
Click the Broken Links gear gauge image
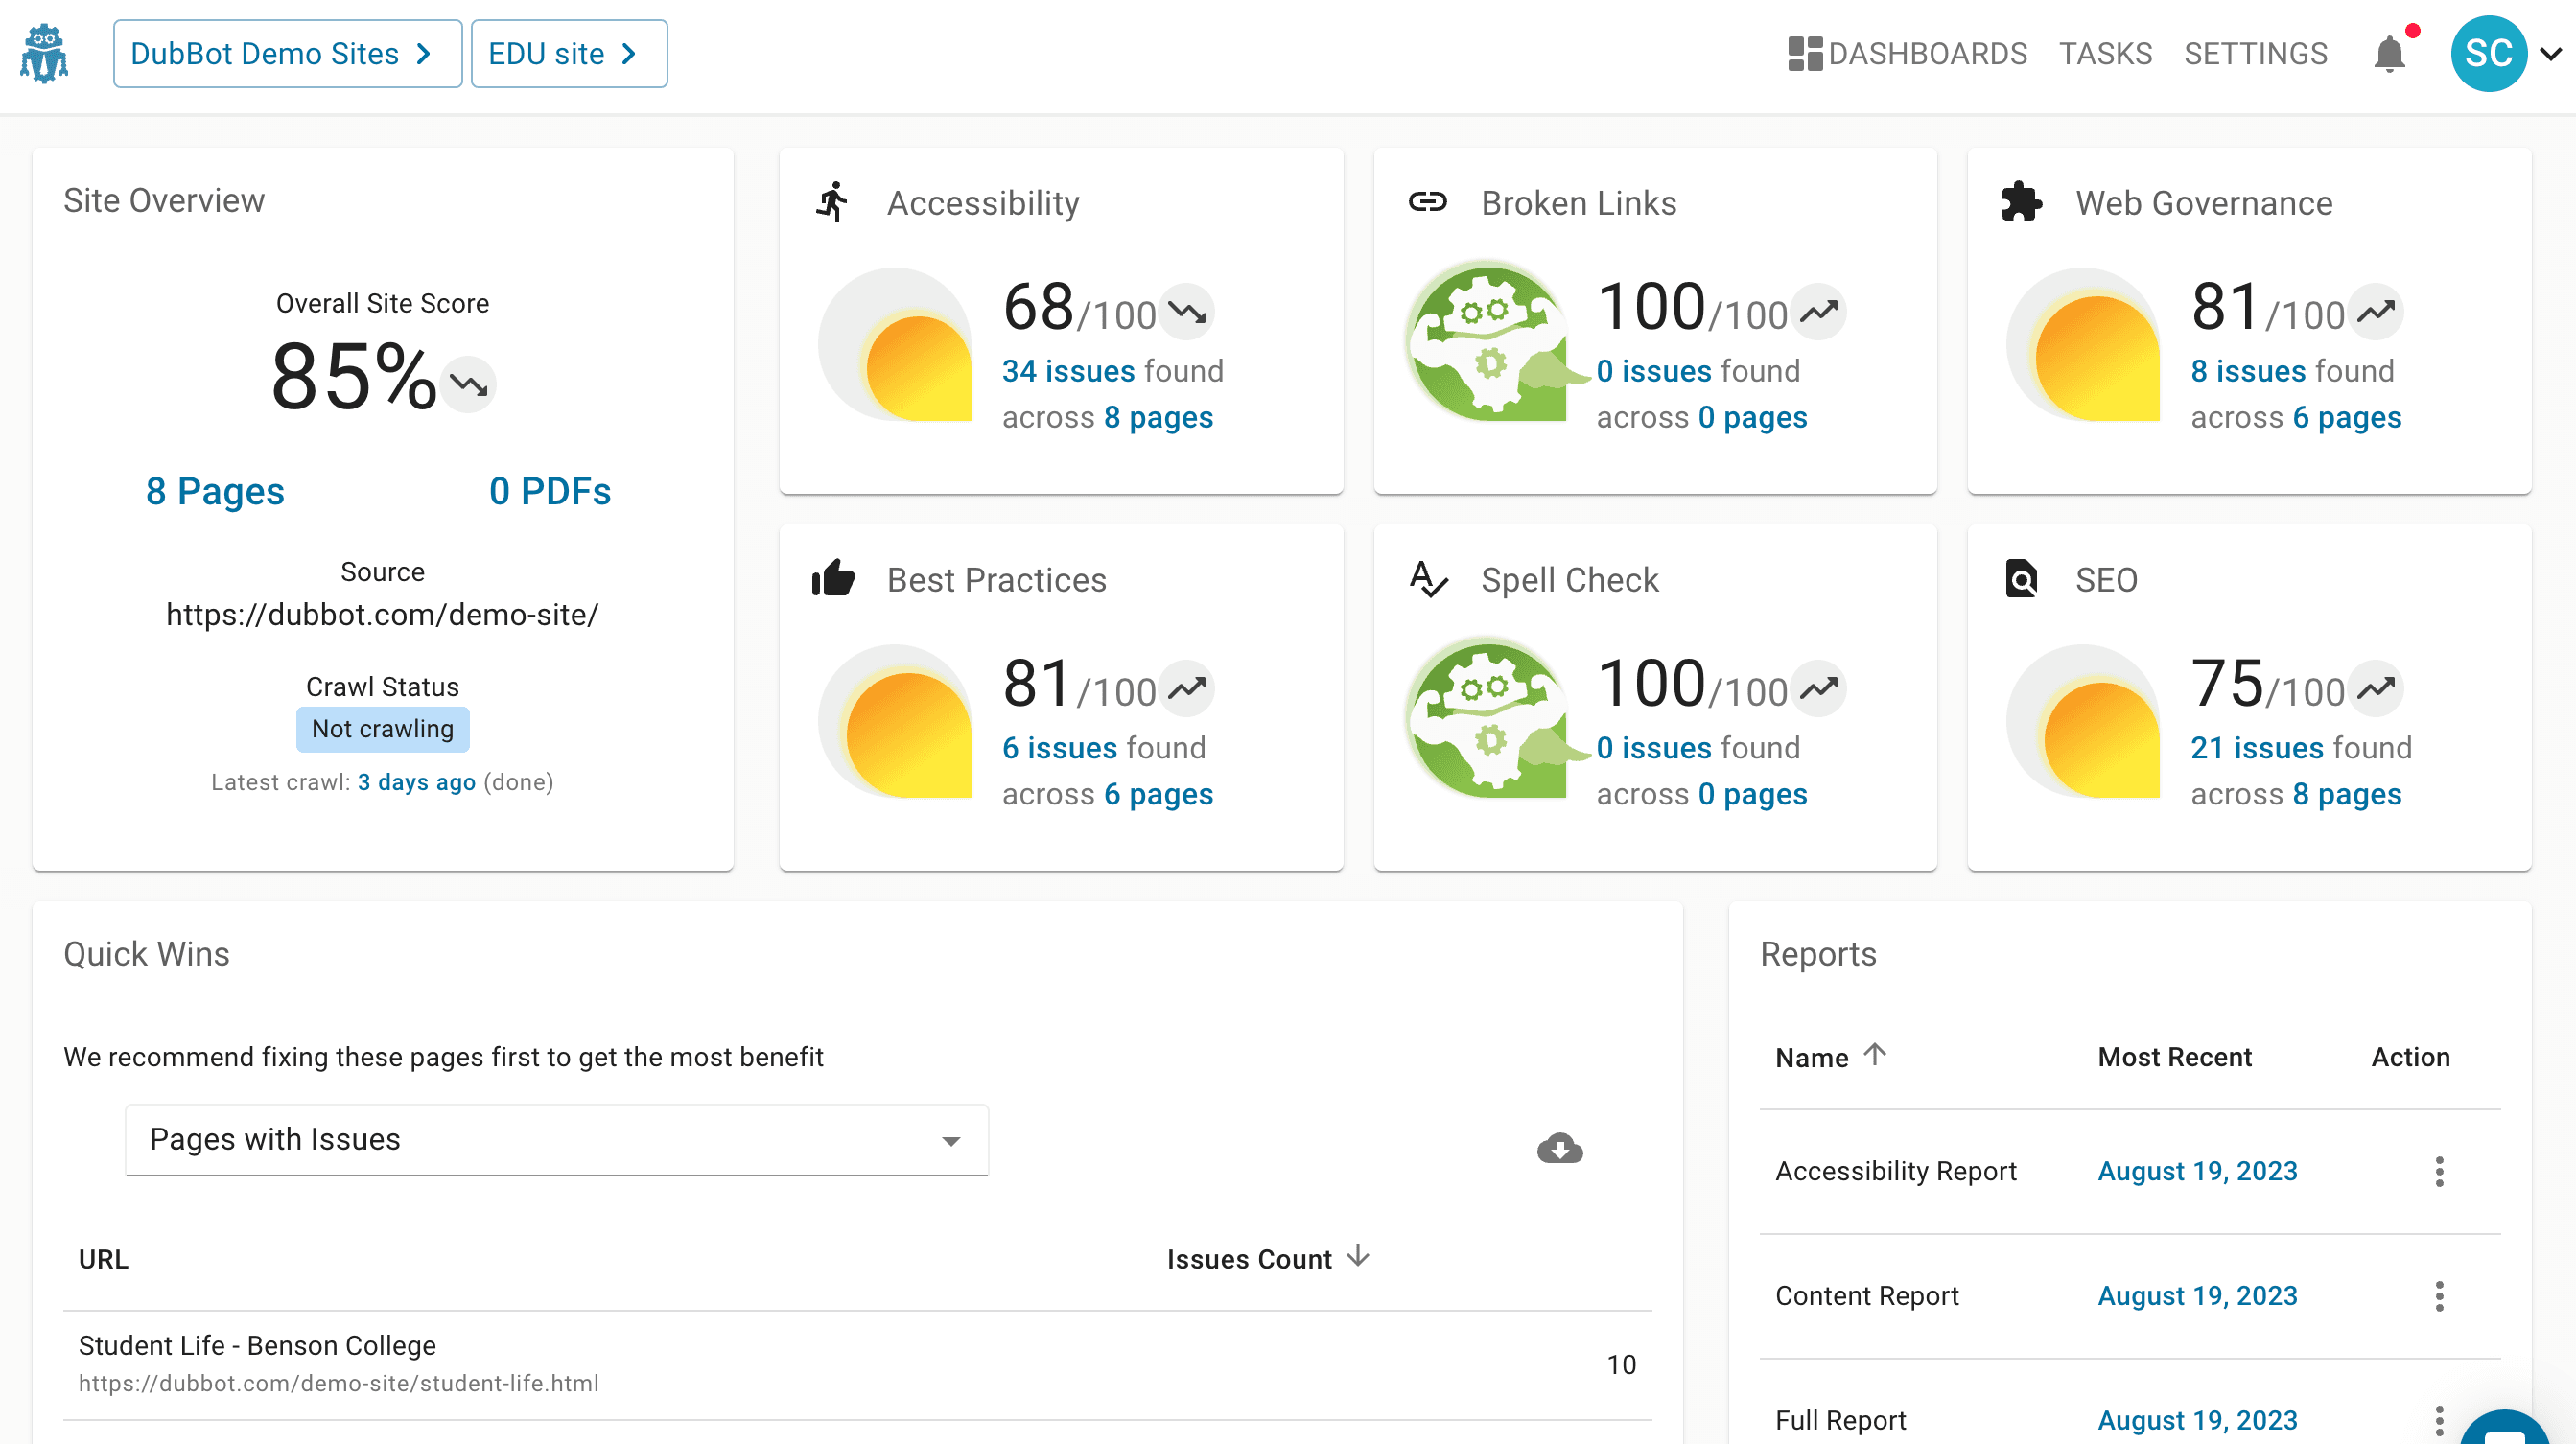coord(1486,342)
